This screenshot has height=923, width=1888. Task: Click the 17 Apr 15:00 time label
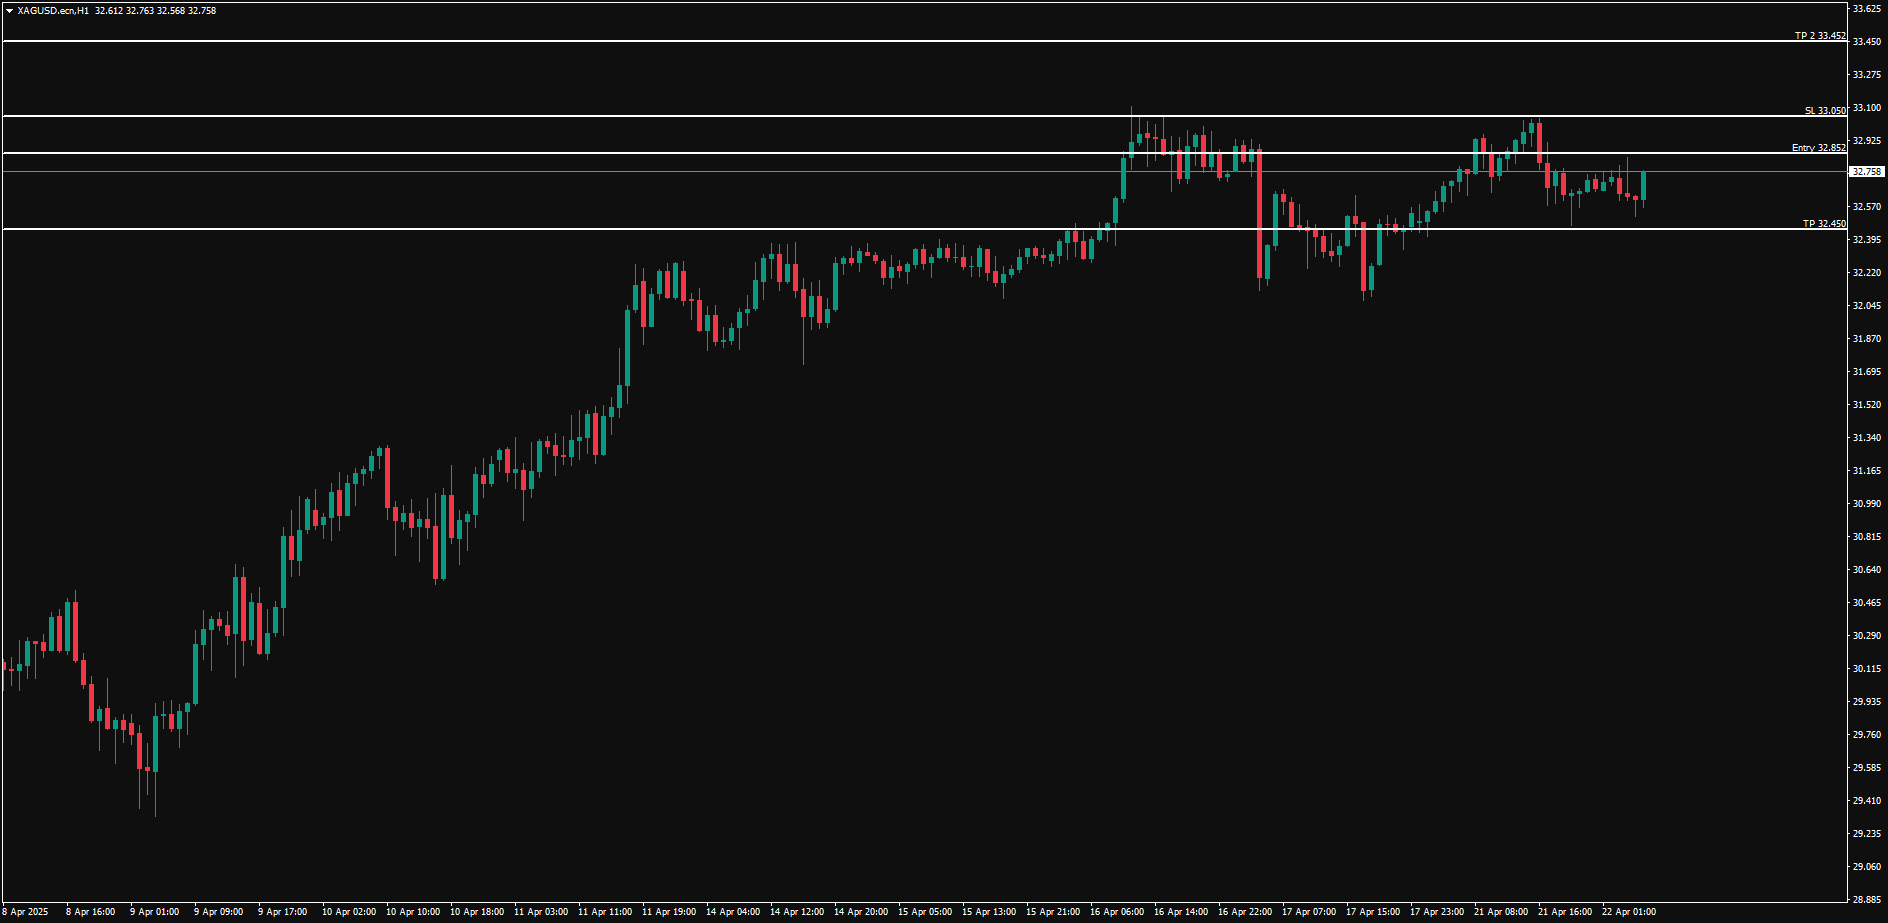[1372, 912]
